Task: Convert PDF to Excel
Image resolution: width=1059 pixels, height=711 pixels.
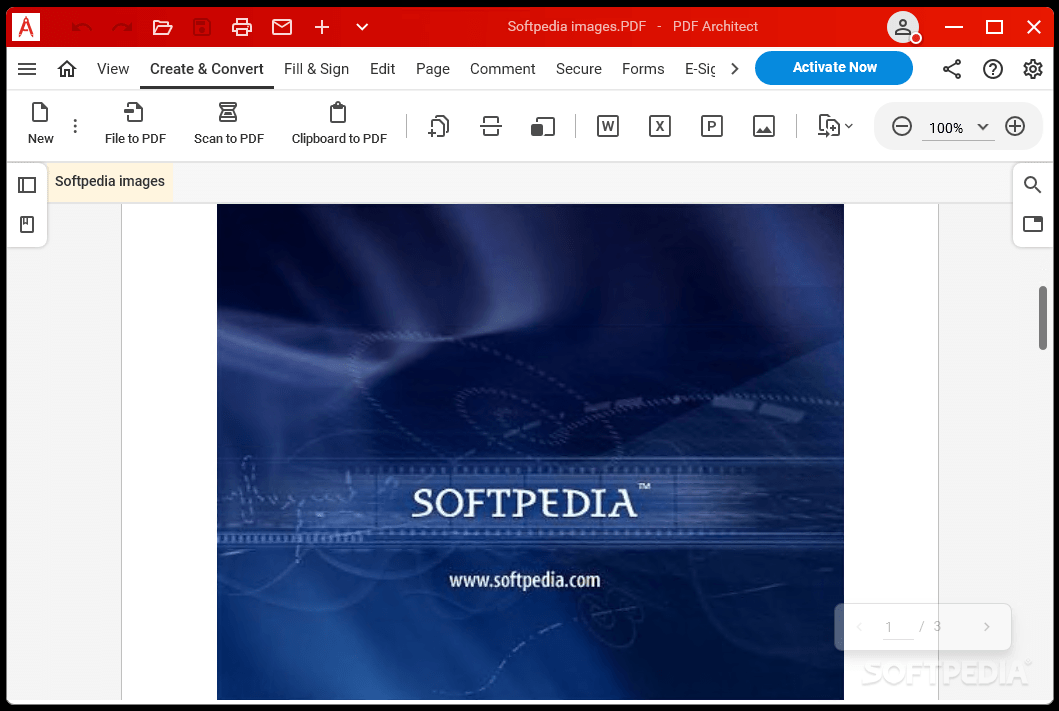Action: point(660,126)
